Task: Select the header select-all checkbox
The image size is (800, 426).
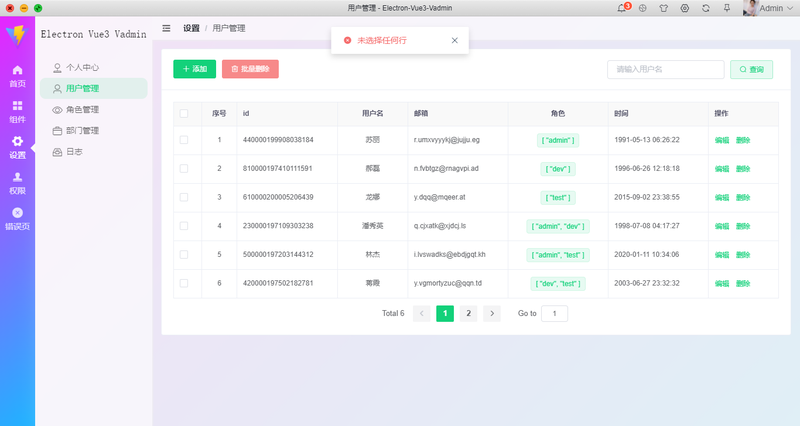Action: pos(184,113)
